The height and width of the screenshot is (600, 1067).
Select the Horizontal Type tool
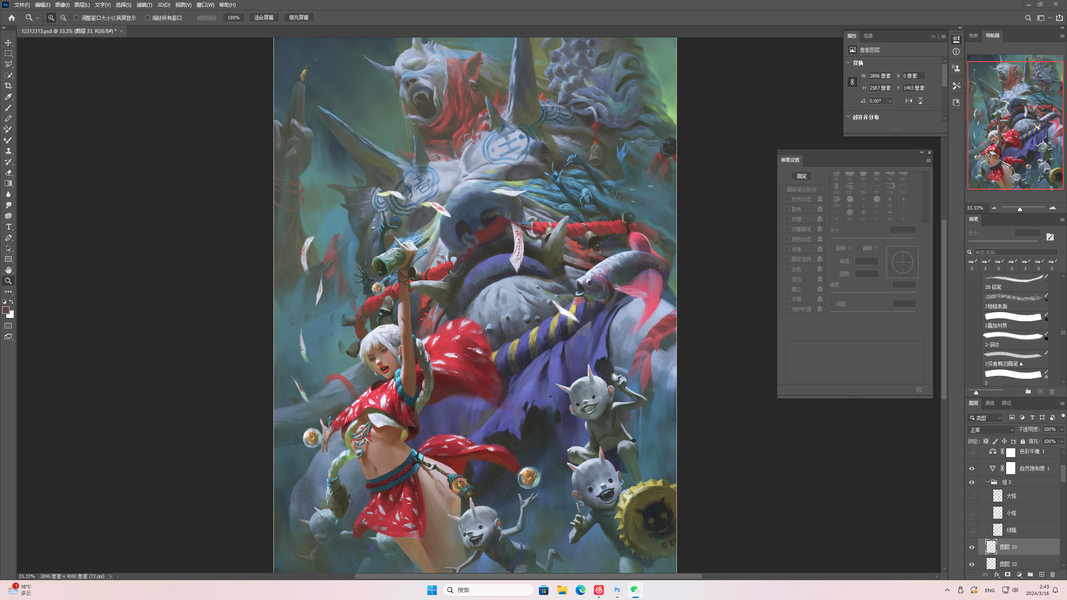pos(8,227)
